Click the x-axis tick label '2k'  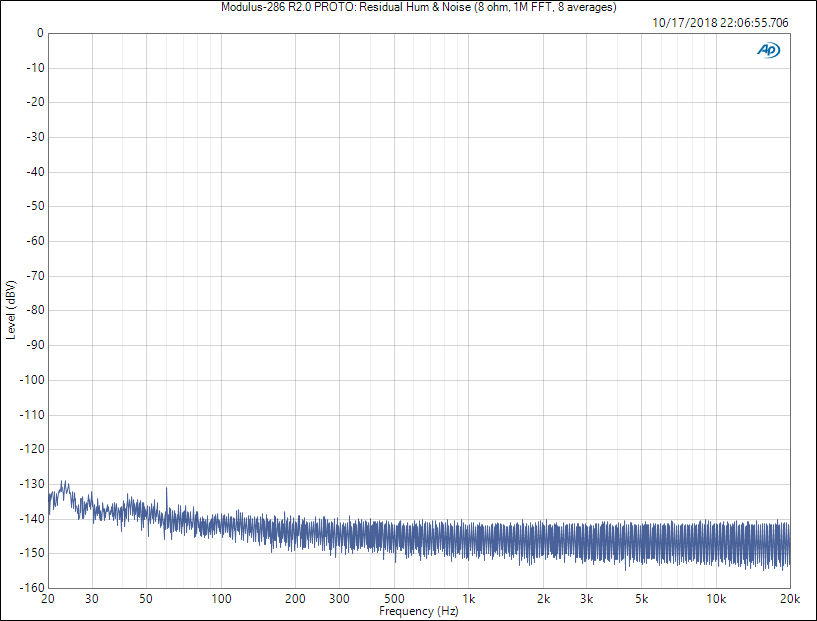543,599
